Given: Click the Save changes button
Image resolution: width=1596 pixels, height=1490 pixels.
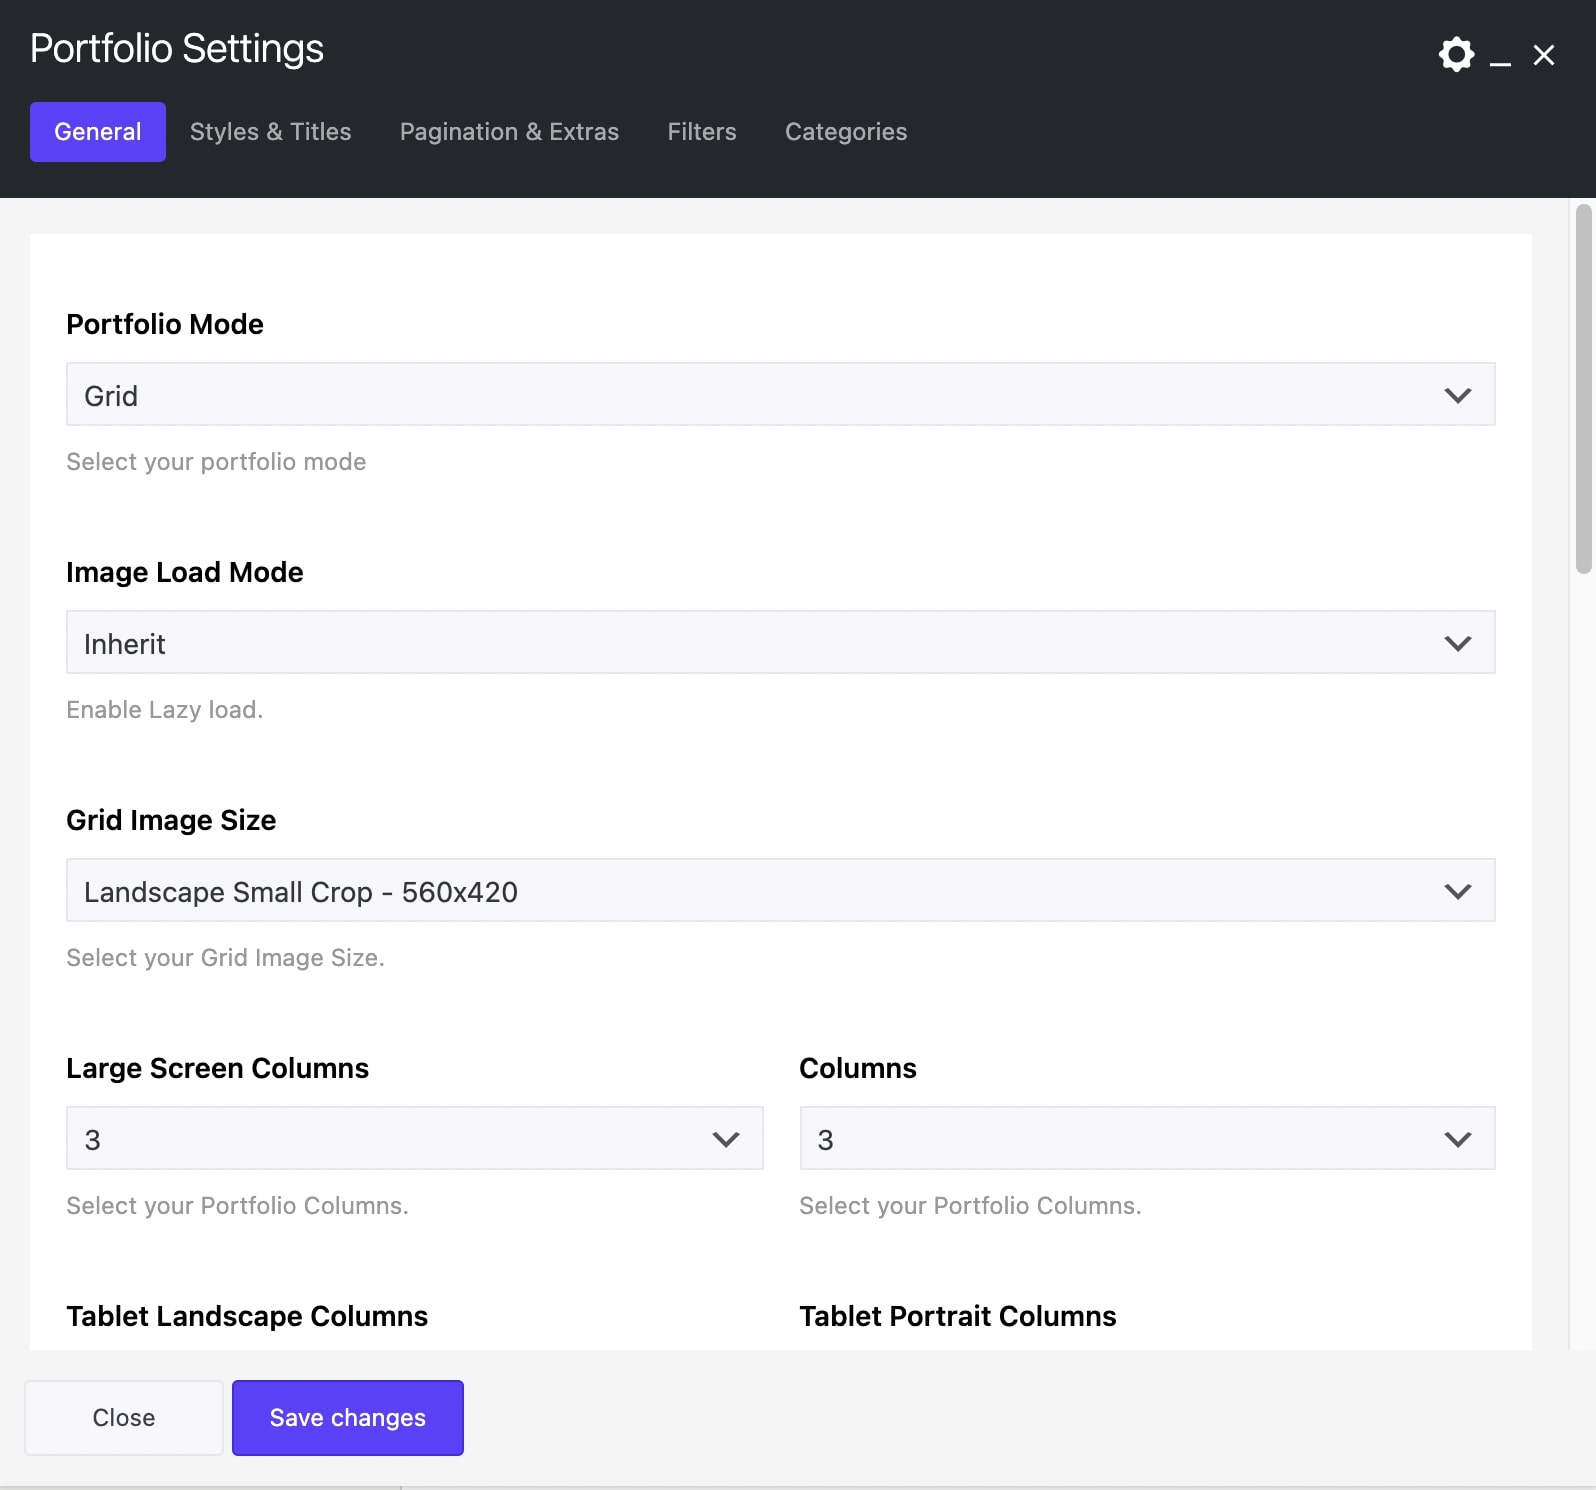Looking at the screenshot, I should tap(348, 1418).
